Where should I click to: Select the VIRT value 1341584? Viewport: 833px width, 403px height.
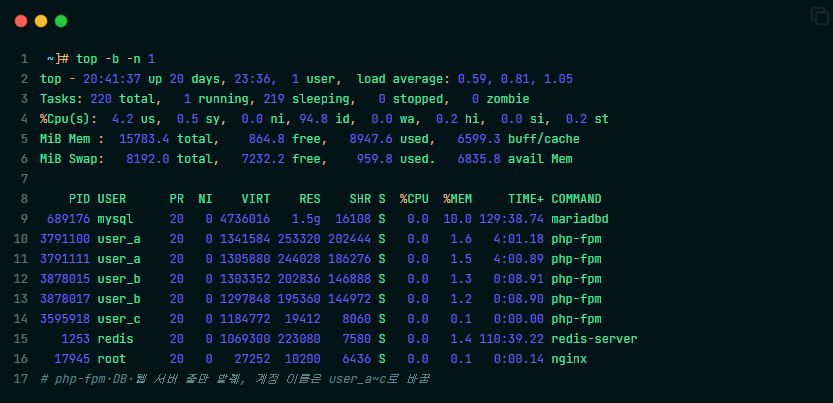245,239
